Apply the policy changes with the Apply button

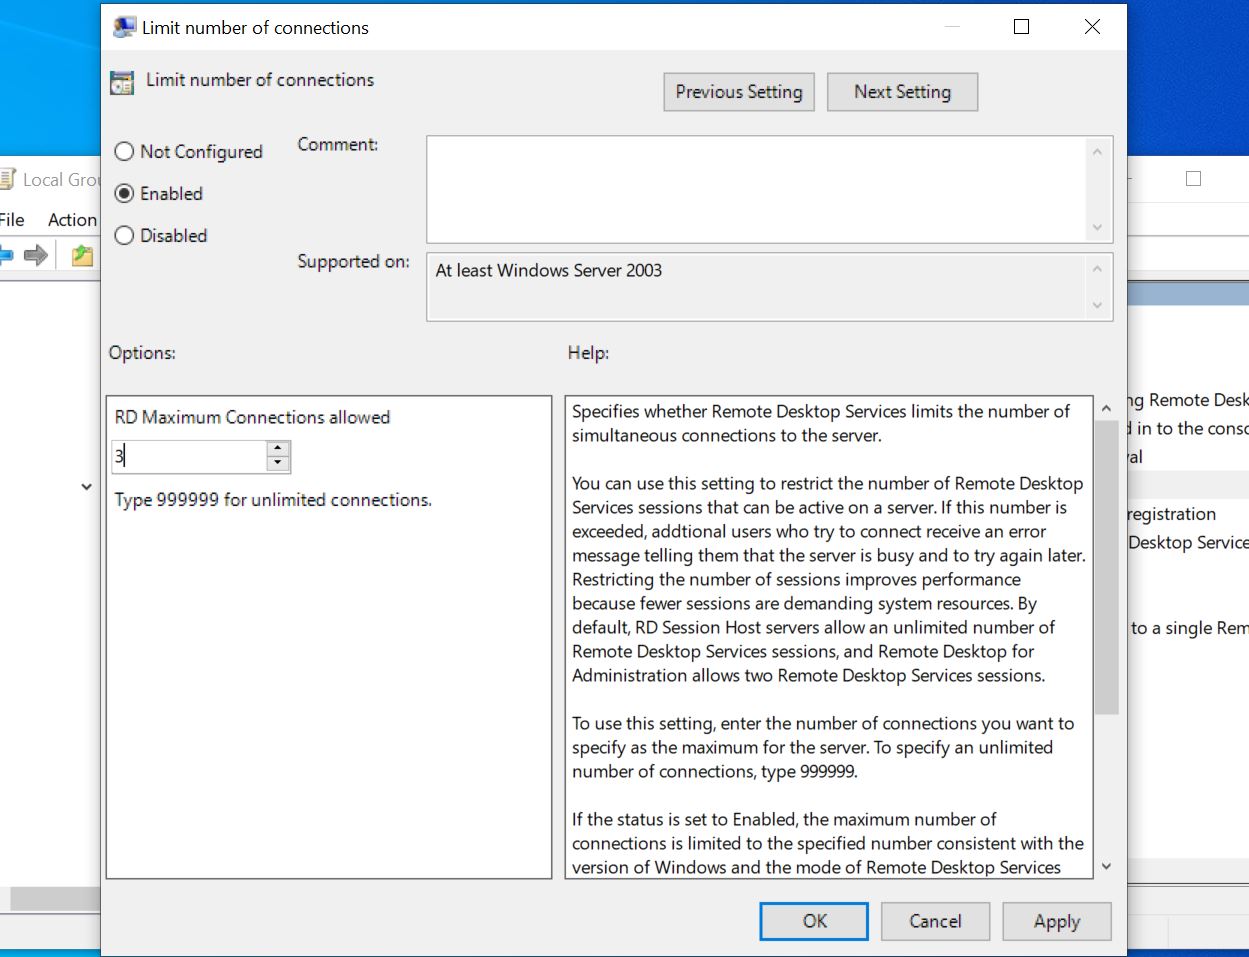[x=1057, y=921]
